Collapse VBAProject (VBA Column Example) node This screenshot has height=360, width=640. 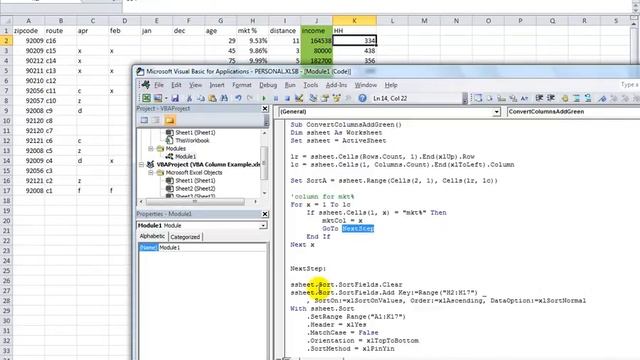coord(142,164)
